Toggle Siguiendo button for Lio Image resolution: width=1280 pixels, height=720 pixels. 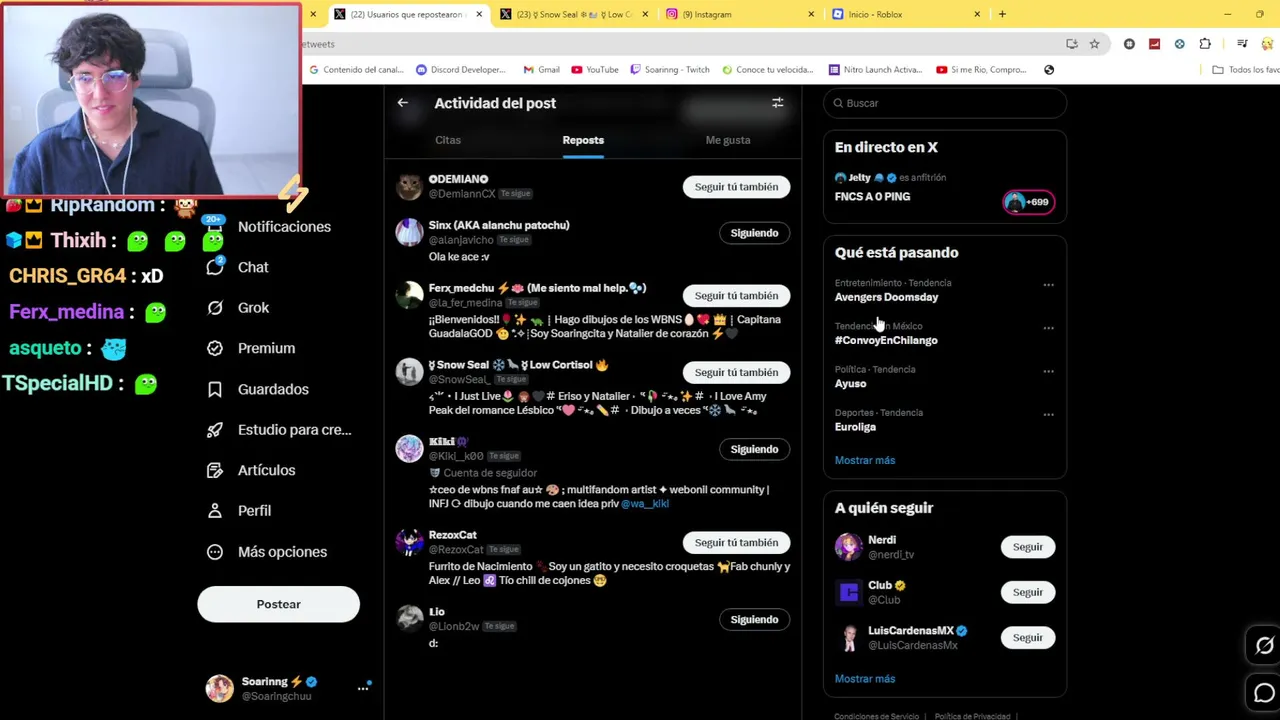point(754,620)
